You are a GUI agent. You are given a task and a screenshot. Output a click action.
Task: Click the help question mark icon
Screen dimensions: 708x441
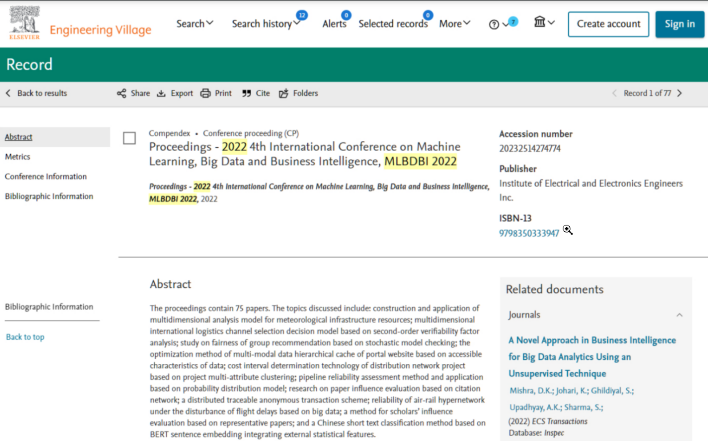494,24
